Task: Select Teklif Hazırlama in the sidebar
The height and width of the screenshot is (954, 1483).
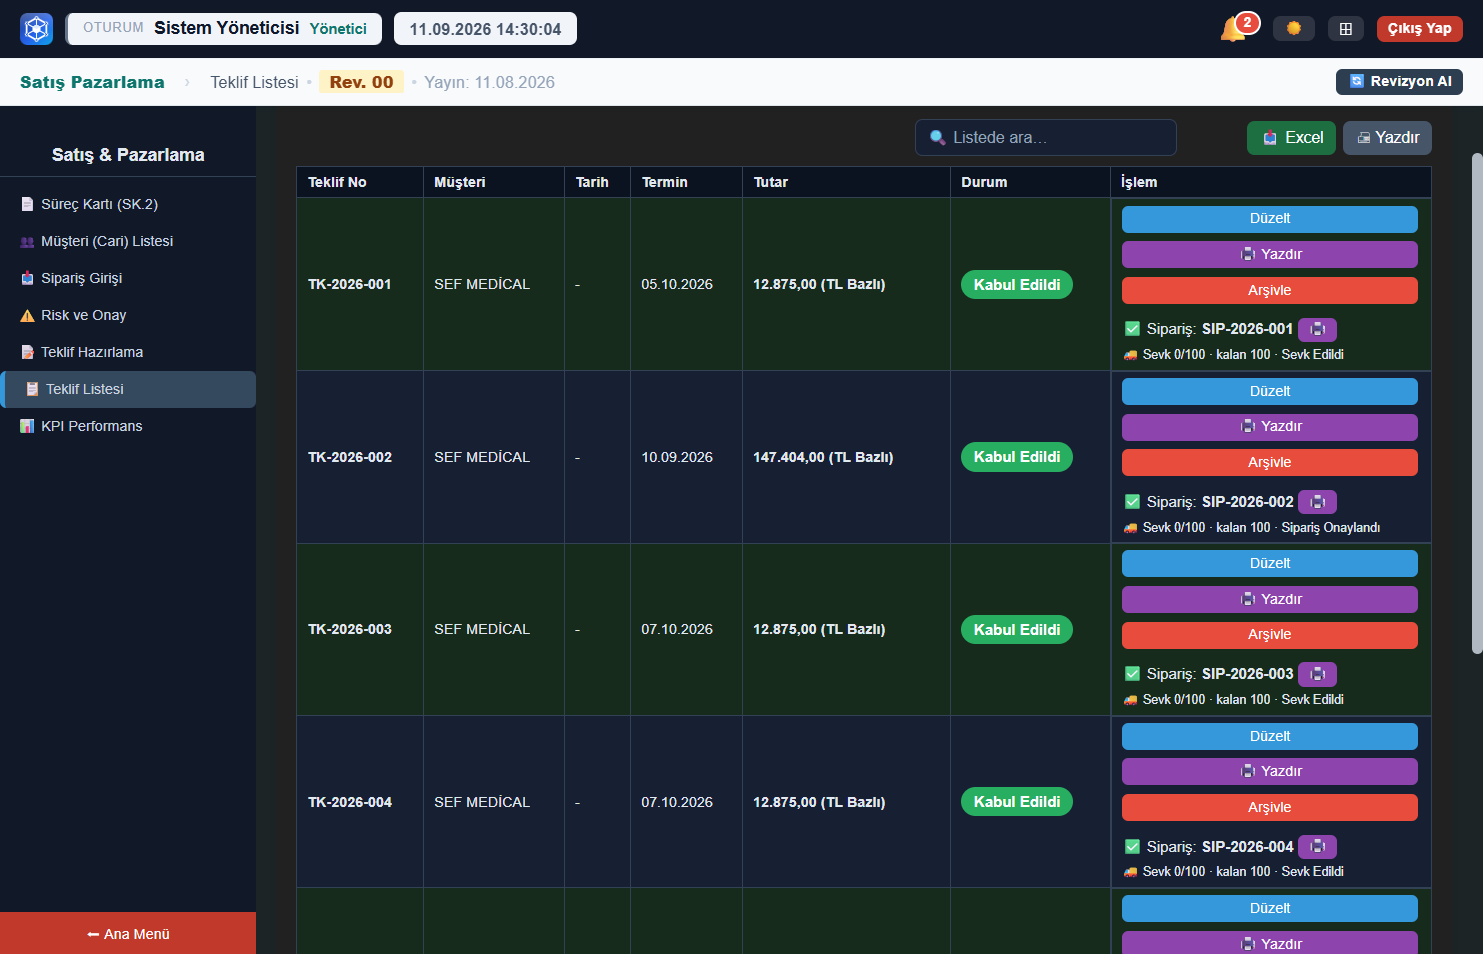Action: (x=128, y=352)
